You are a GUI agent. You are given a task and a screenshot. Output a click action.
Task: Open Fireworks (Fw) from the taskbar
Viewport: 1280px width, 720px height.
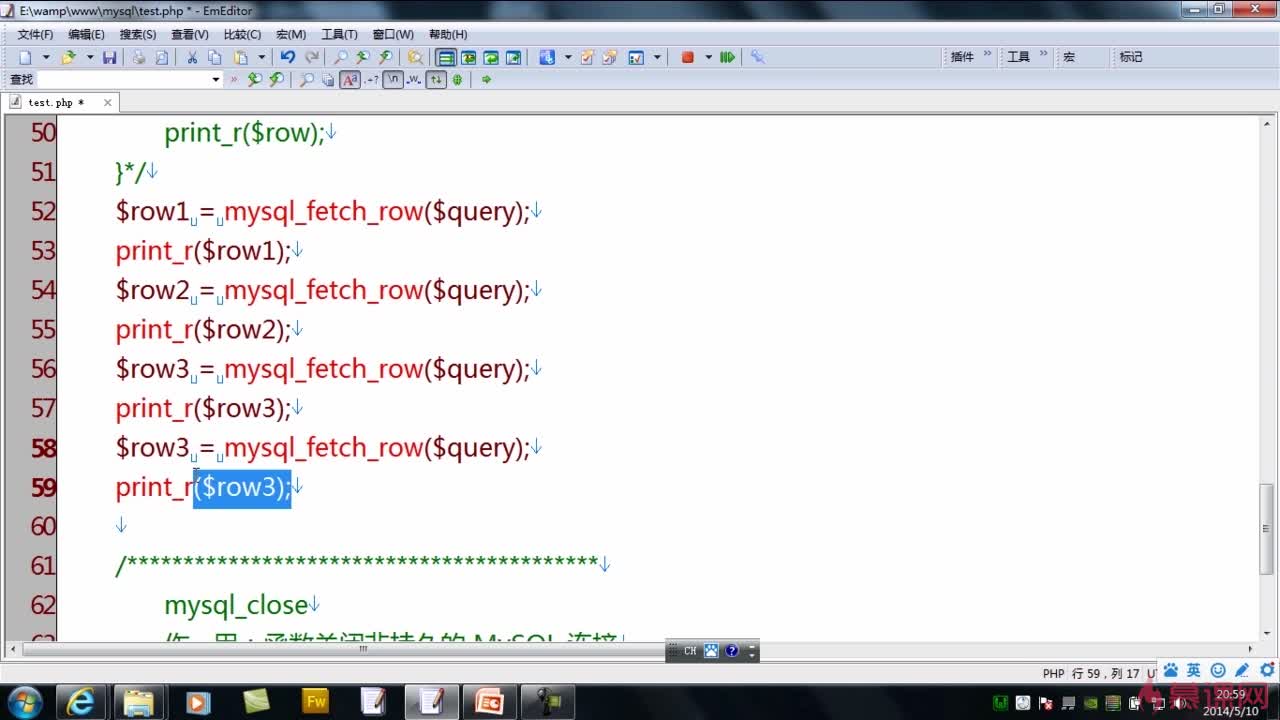pos(316,702)
